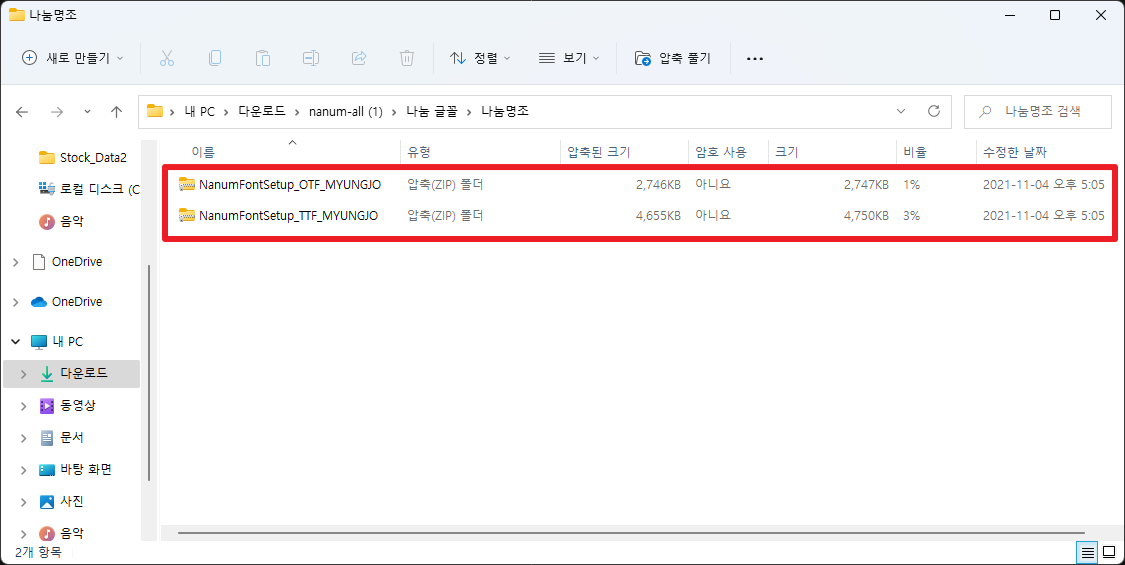Click nanum-all (1) breadcrumb

click(346, 112)
